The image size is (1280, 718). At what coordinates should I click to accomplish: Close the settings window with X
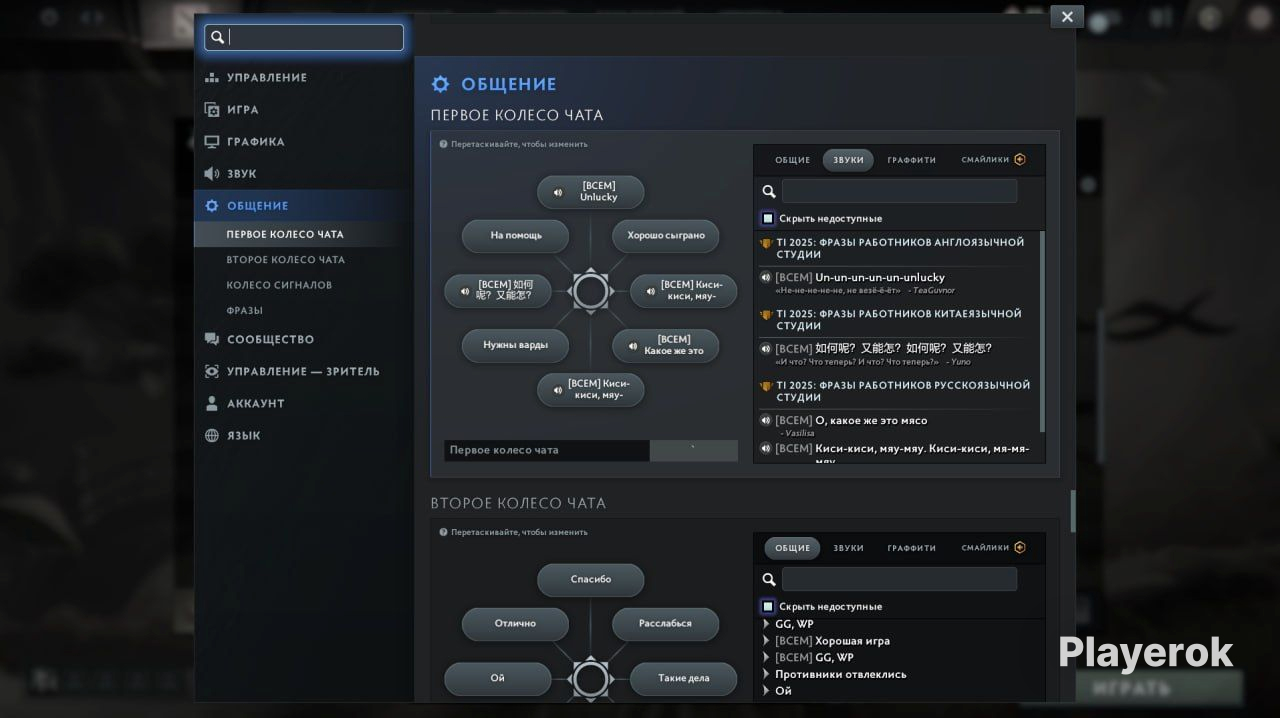1067,17
